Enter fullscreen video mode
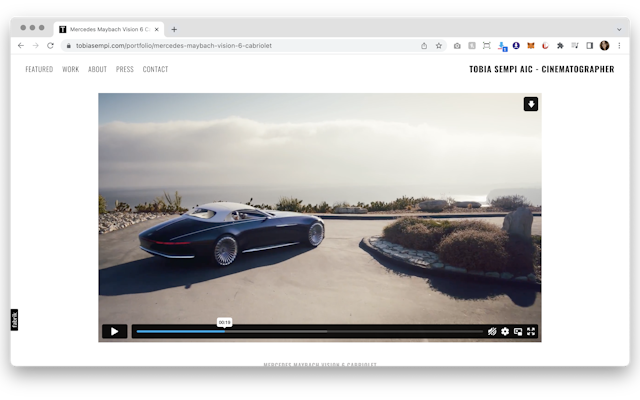 click(531, 331)
